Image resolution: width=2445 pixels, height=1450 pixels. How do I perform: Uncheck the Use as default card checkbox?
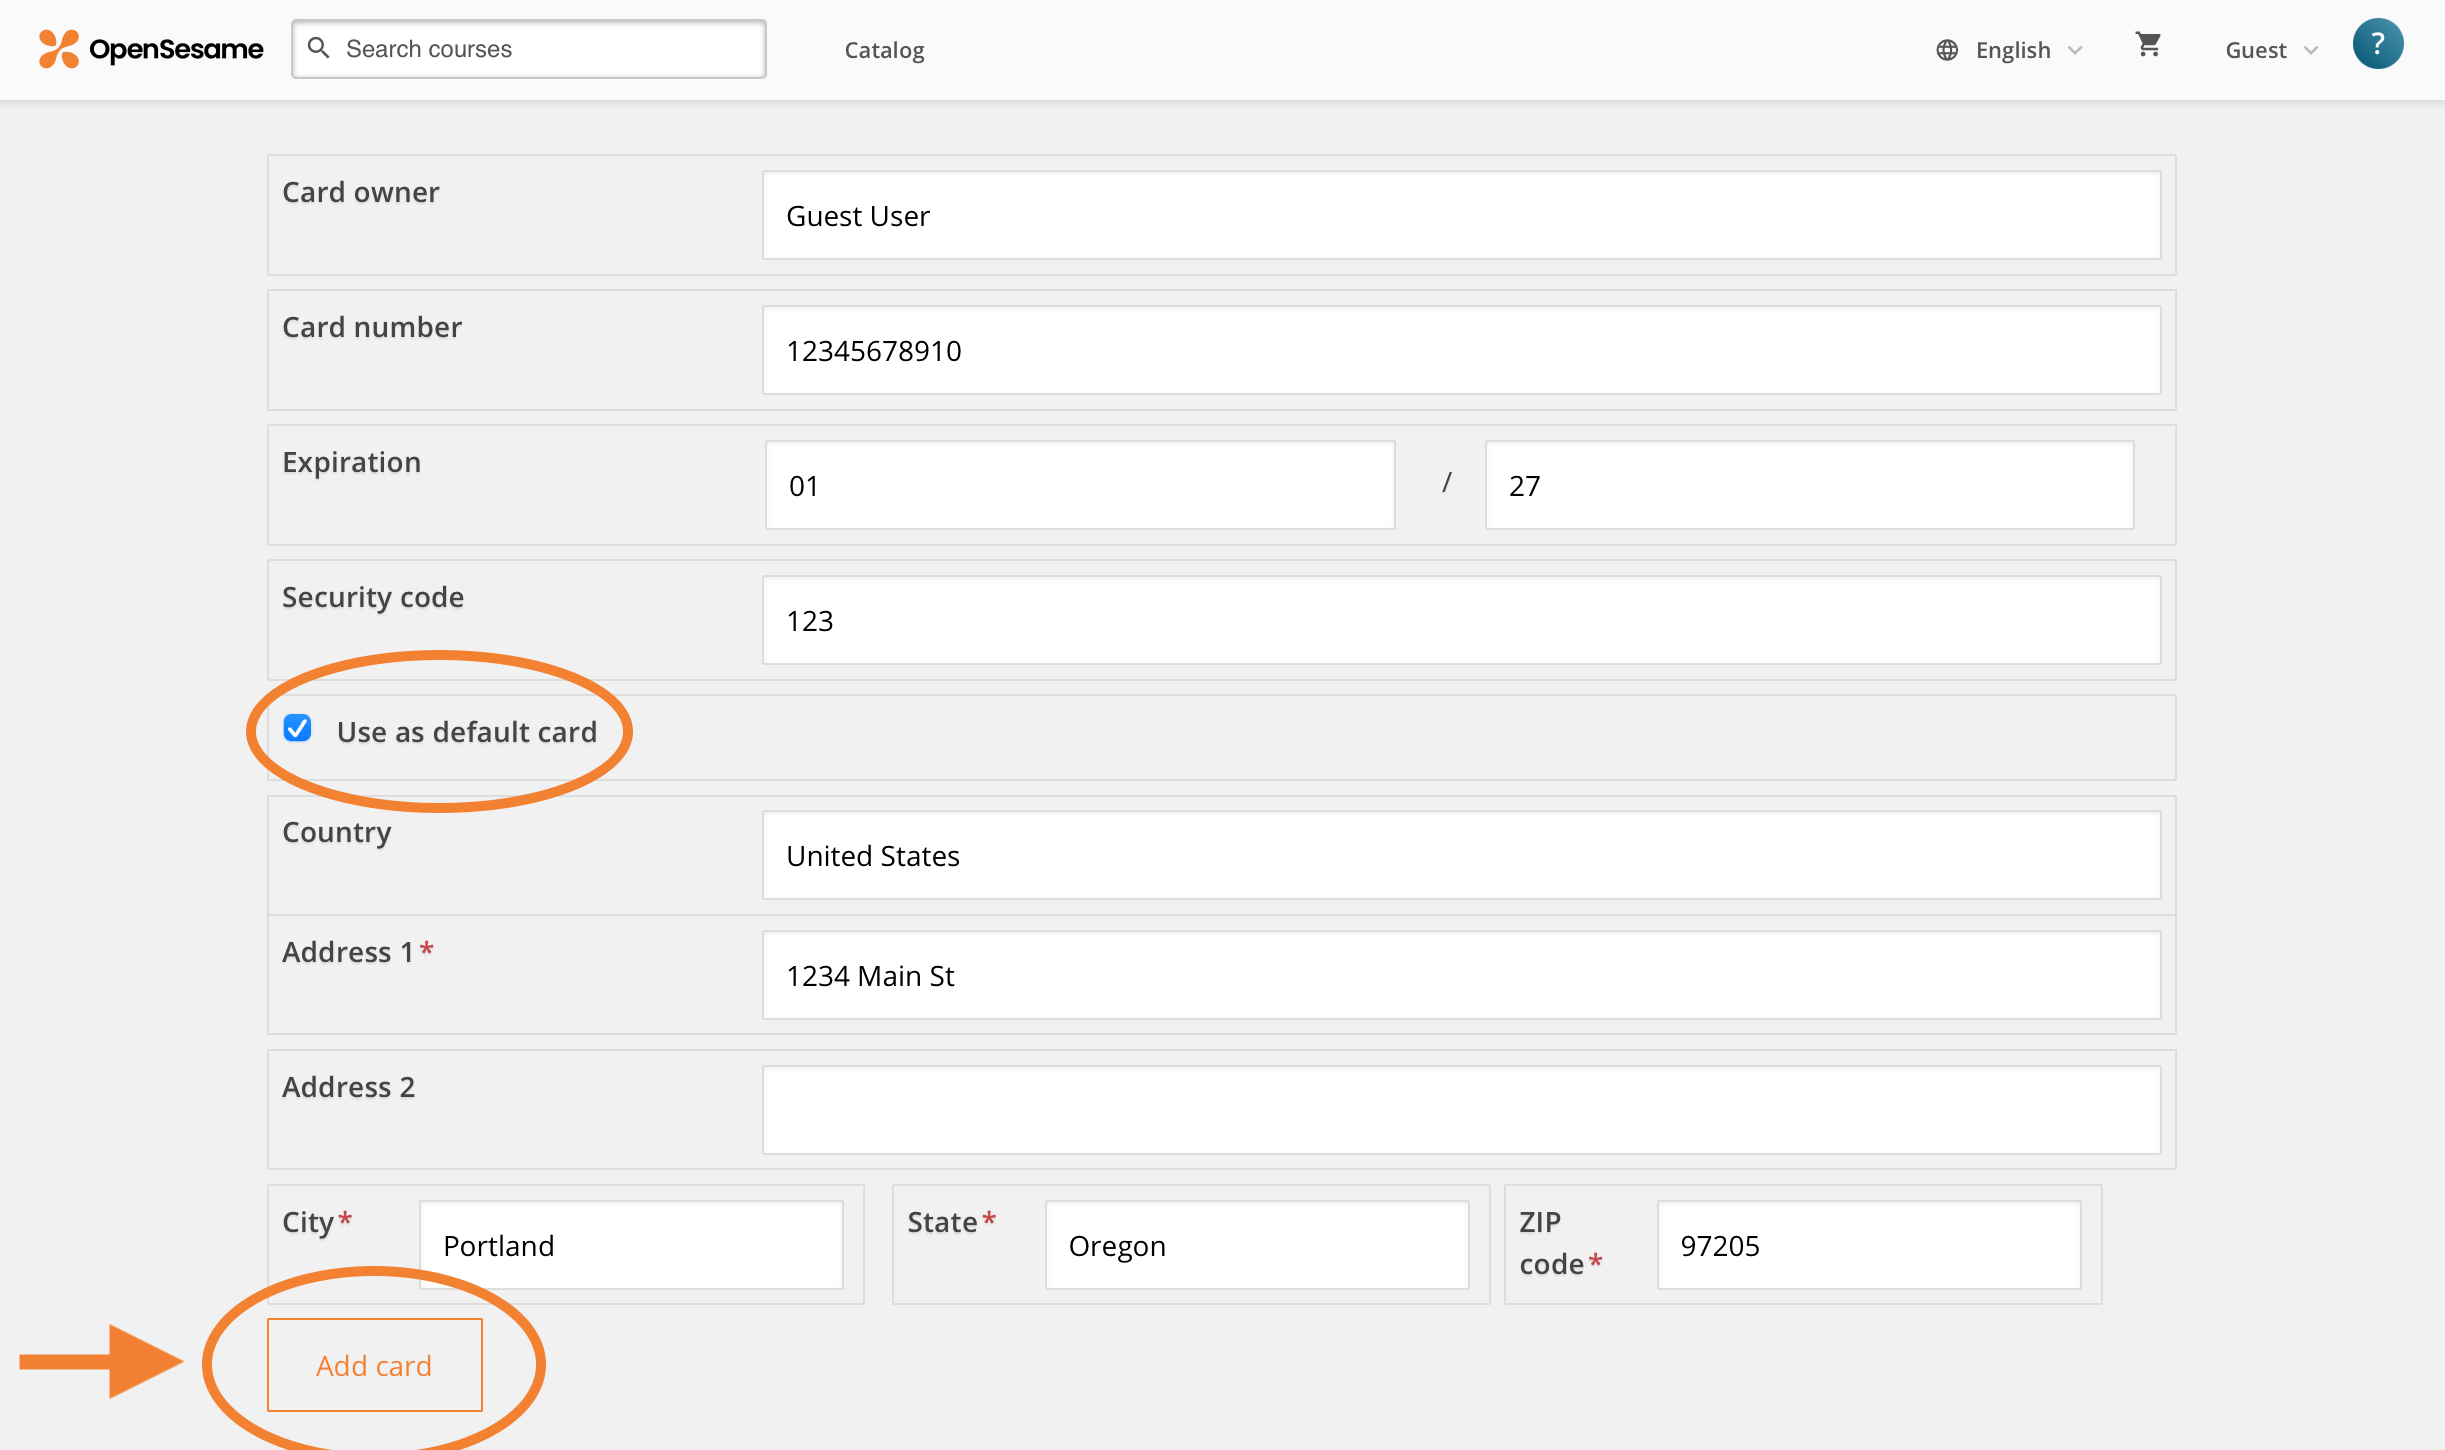[x=297, y=730]
